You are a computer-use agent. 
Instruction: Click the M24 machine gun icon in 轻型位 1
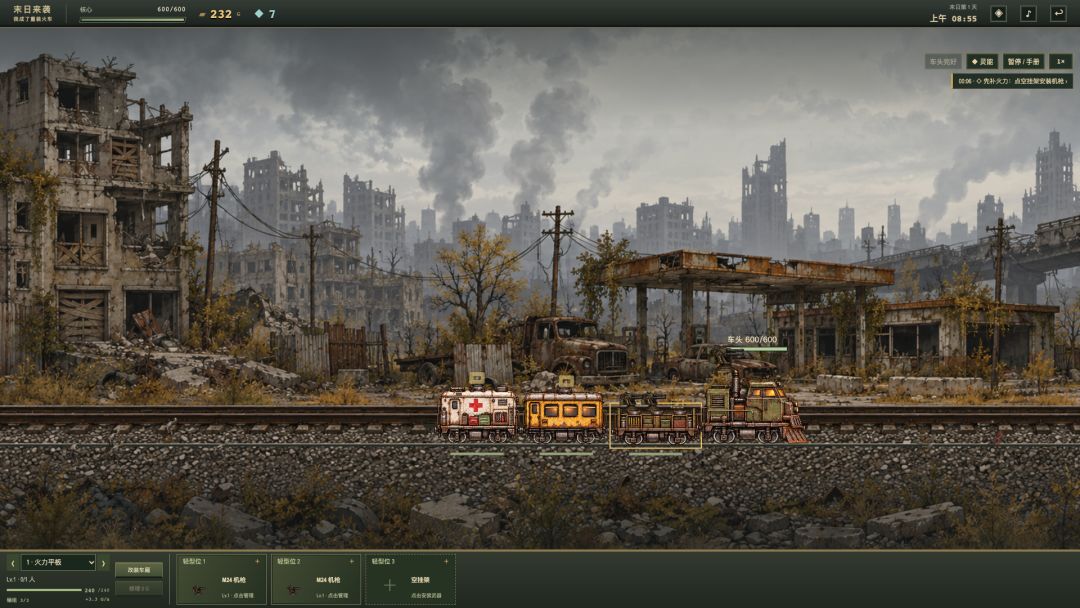point(199,589)
